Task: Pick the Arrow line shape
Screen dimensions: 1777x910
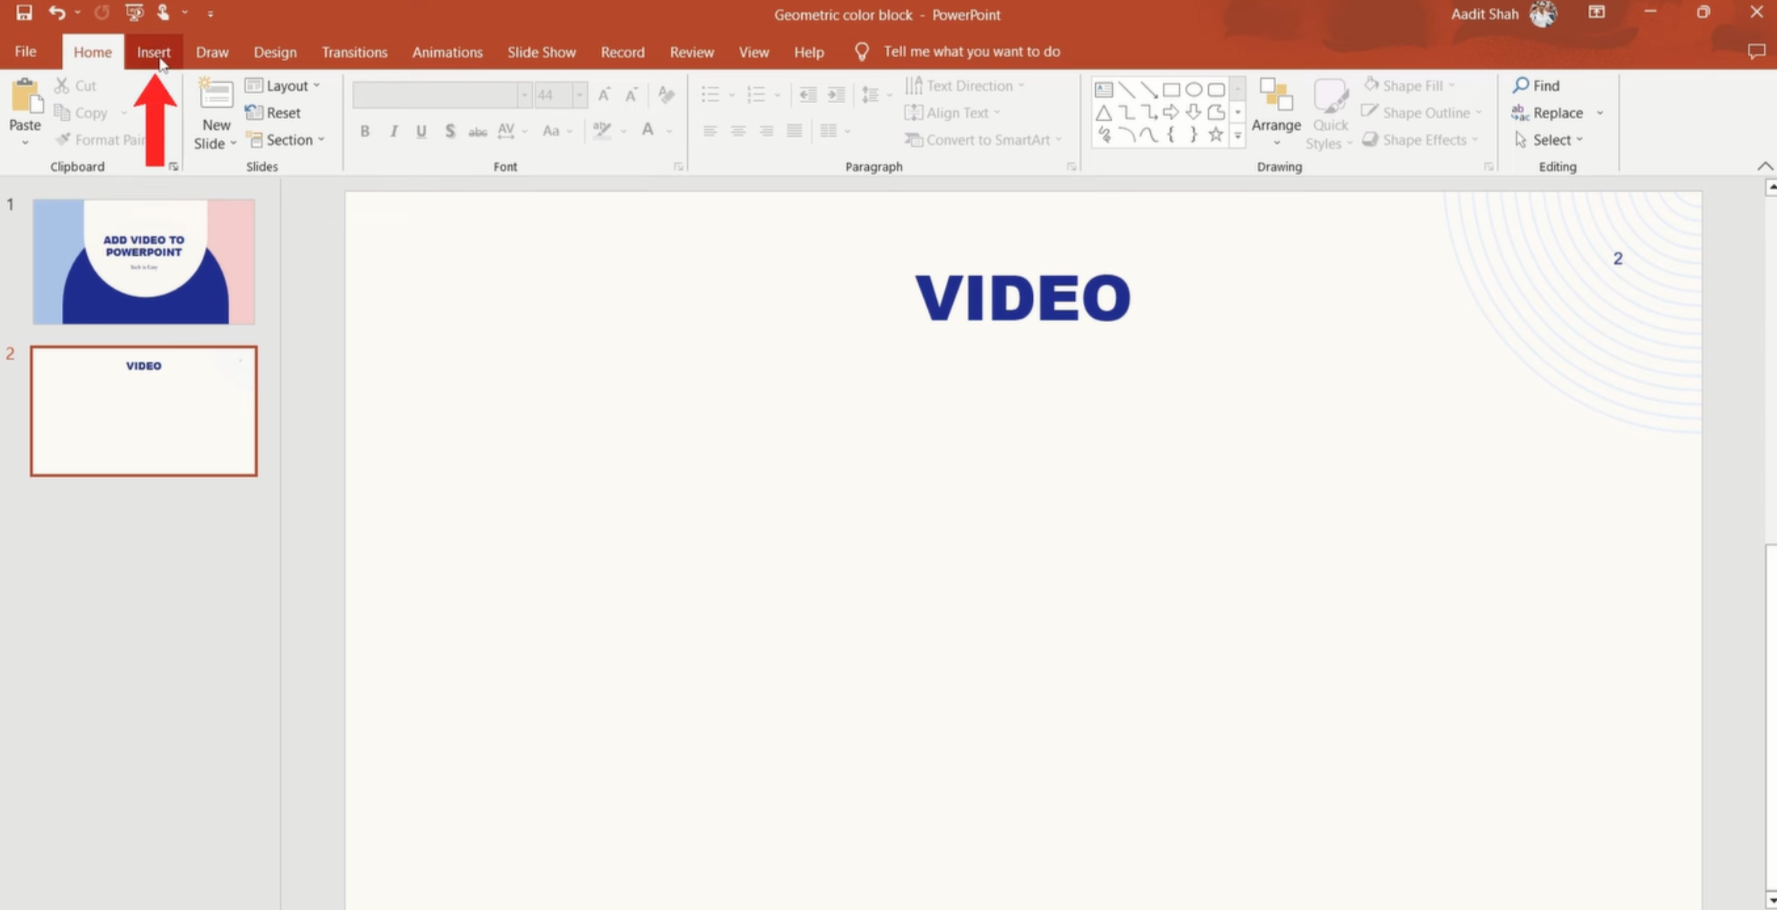Action: point(1148,89)
